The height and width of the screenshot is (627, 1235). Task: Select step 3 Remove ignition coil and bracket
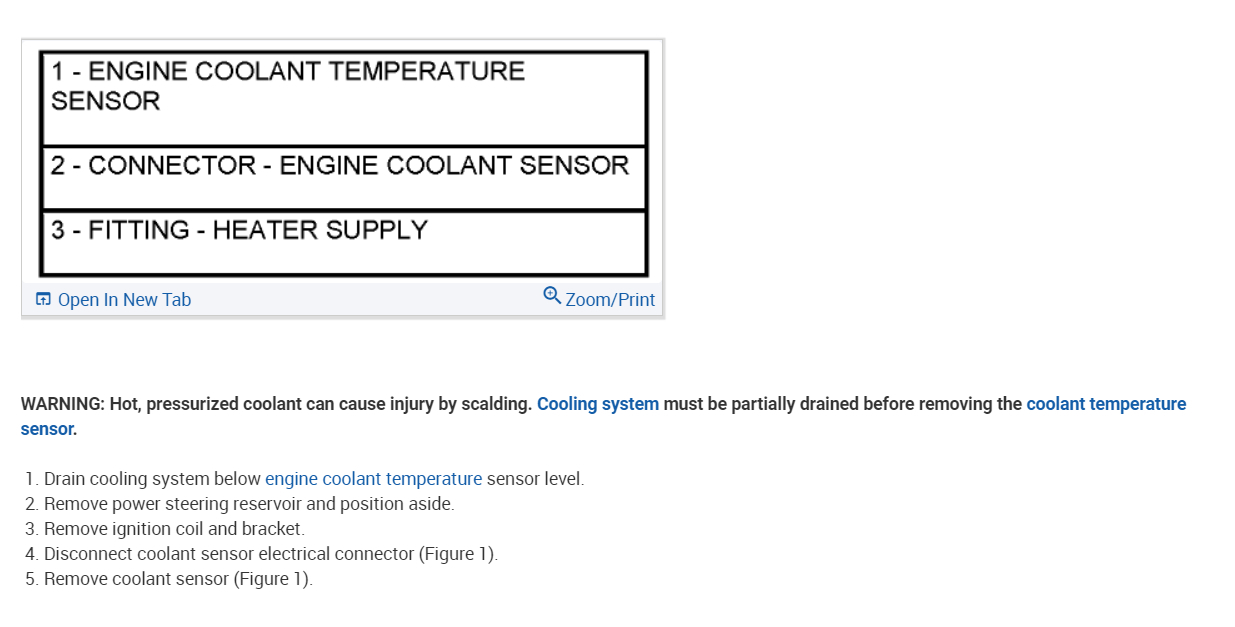click(x=174, y=529)
